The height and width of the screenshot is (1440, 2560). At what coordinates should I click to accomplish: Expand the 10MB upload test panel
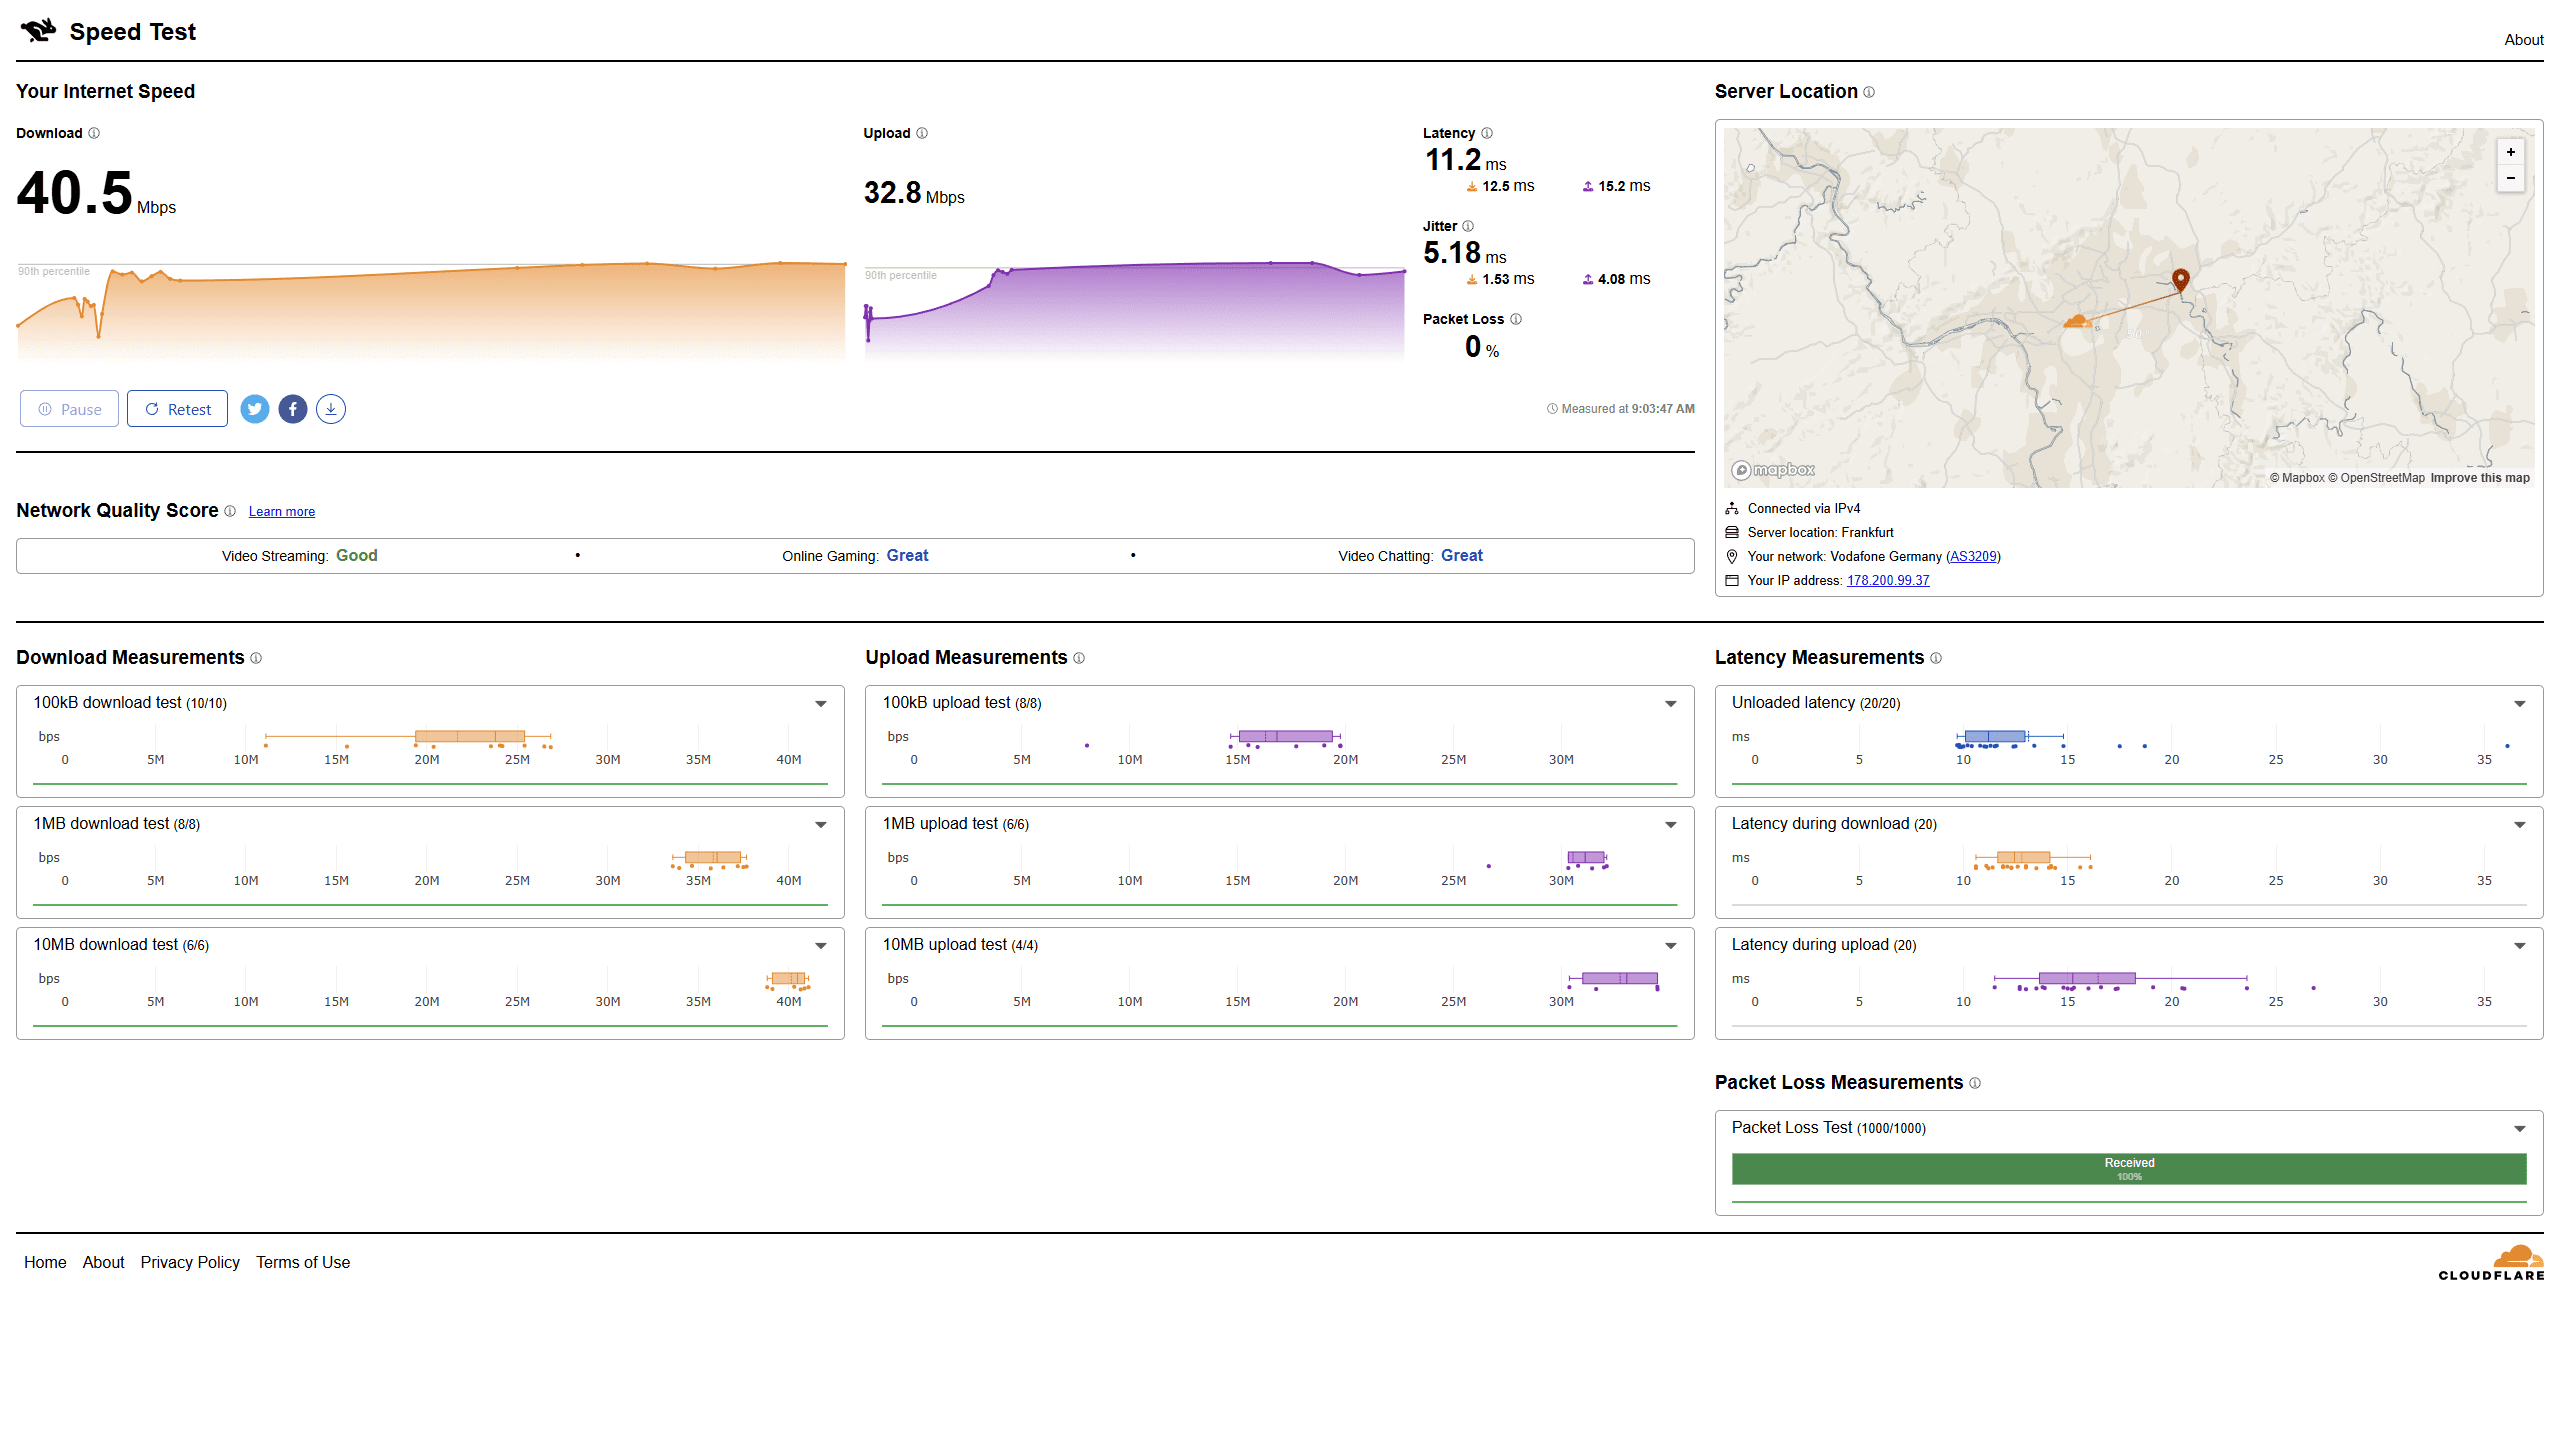point(1670,946)
